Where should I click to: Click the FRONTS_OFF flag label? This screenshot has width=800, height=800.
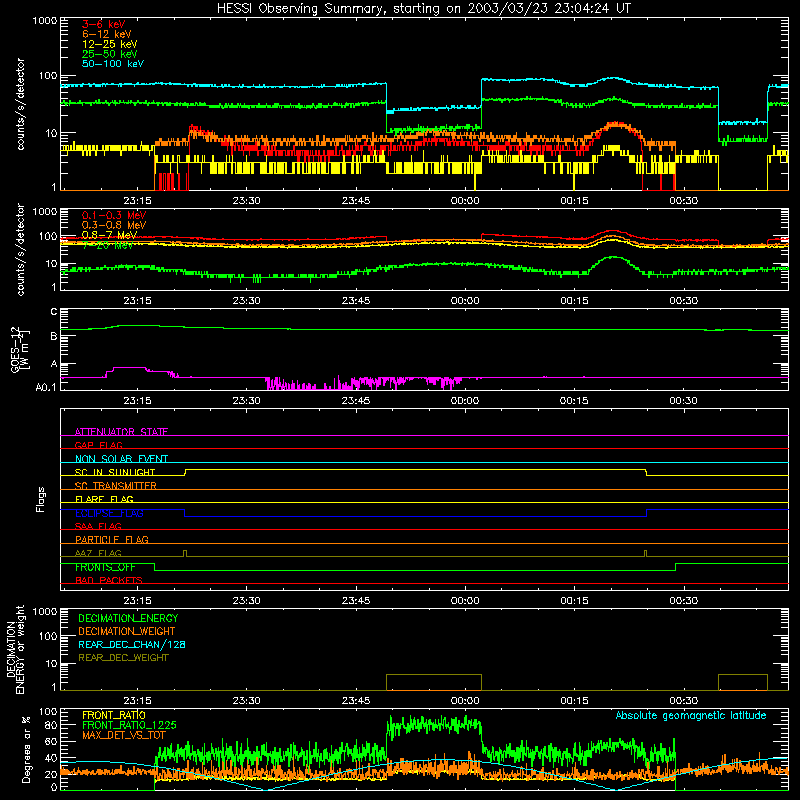click(x=105, y=567)
